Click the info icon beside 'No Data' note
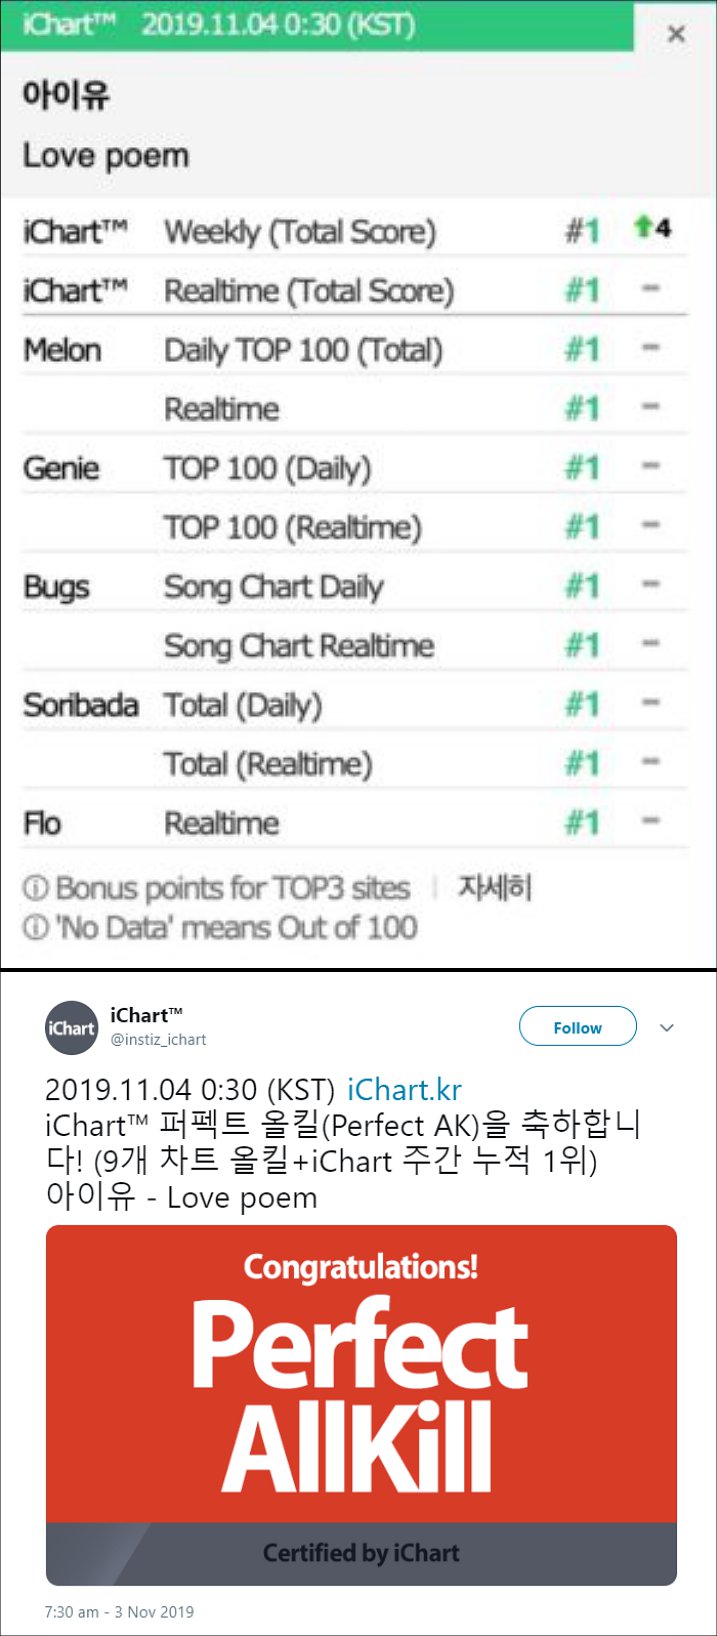Image resolution: width=717 pixels, height=1636 pixels. coord(35,927)
